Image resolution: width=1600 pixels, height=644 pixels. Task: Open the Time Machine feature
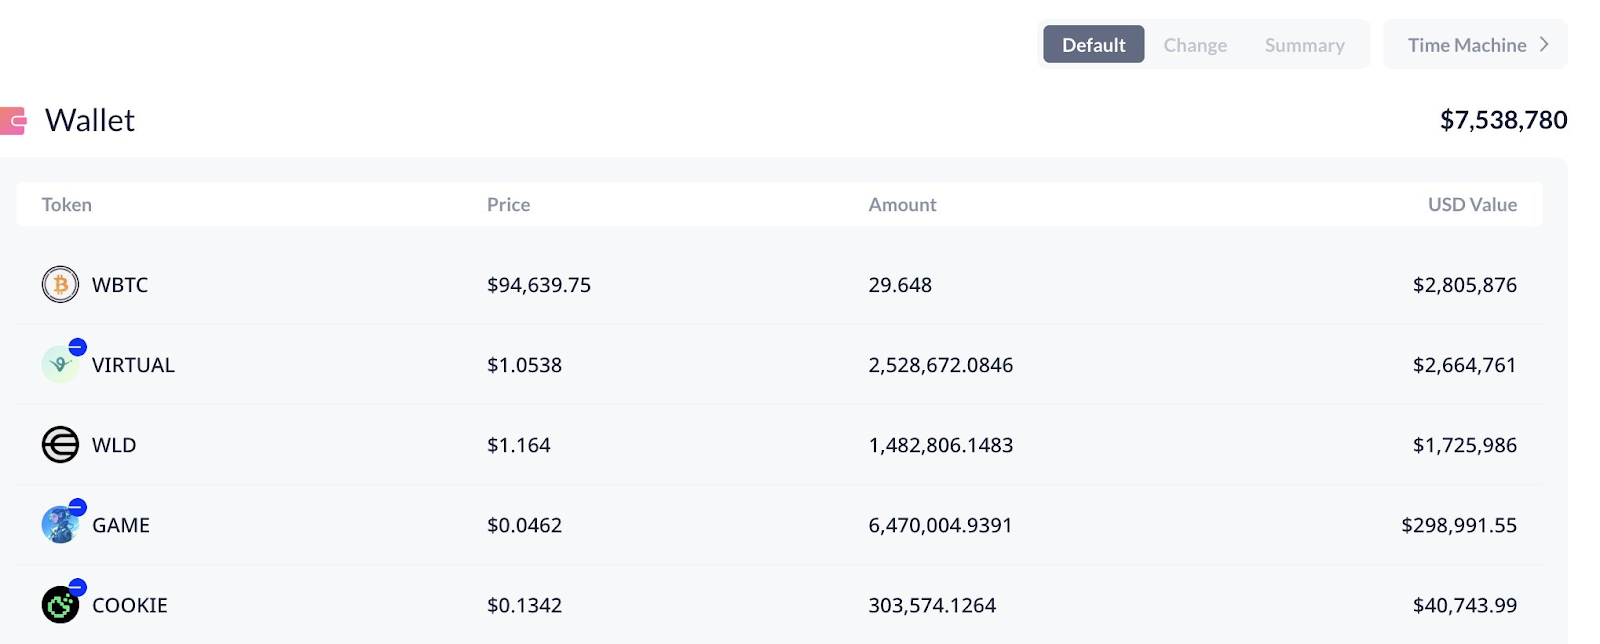tap(1466, 45)
